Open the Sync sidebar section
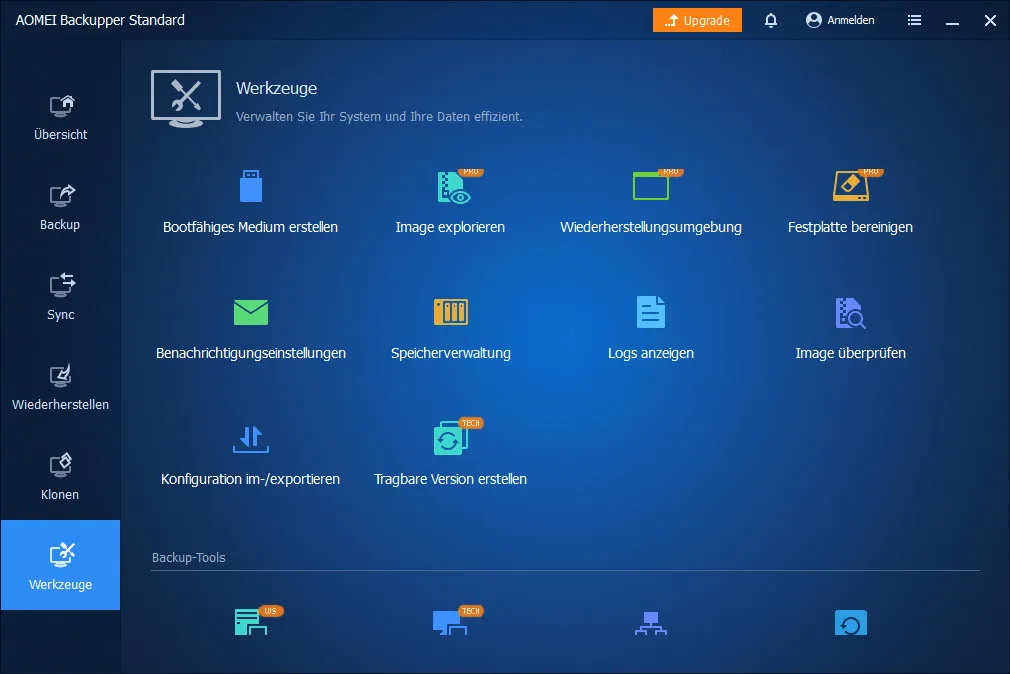This screenshot has width=1010, height=674. [x=60, y=296]
